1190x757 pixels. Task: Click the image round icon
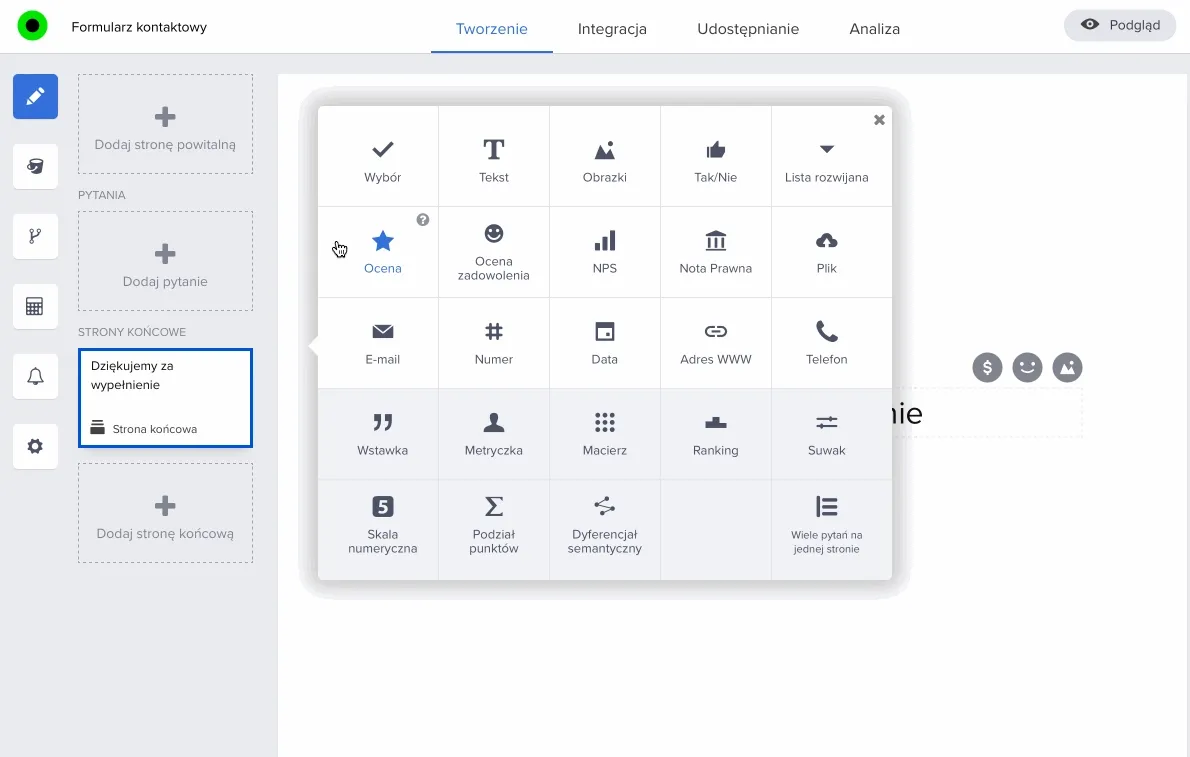1067,367
